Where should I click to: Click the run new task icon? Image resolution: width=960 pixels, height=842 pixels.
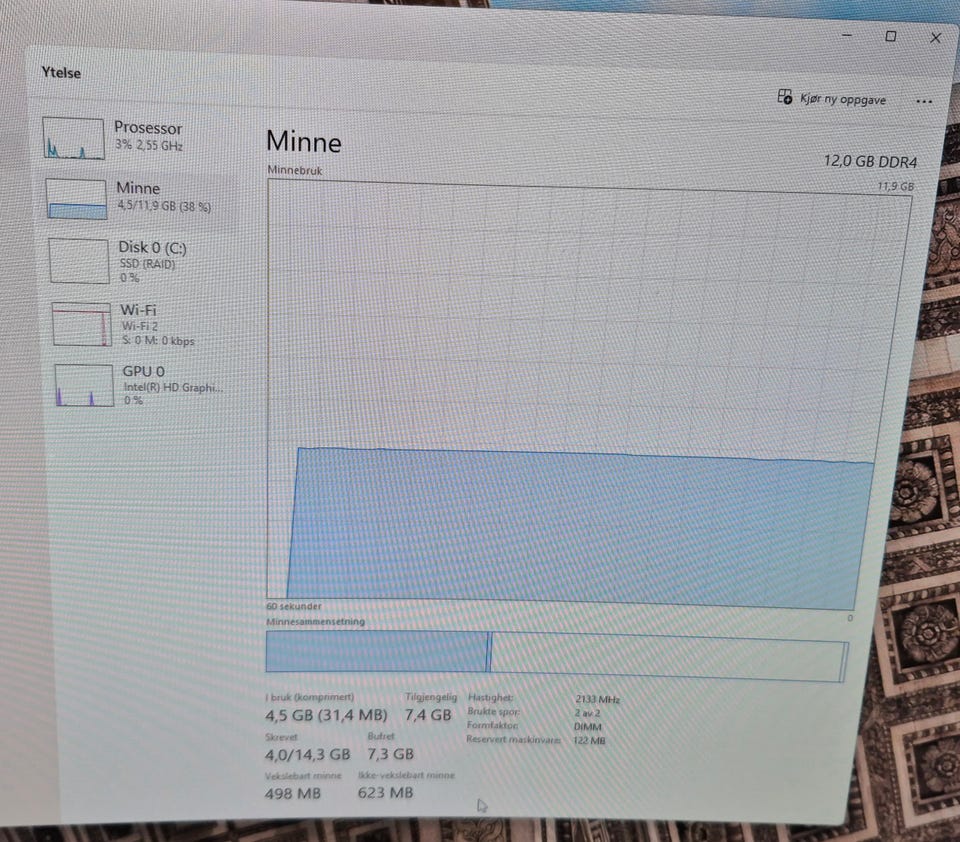click(784, 96)
